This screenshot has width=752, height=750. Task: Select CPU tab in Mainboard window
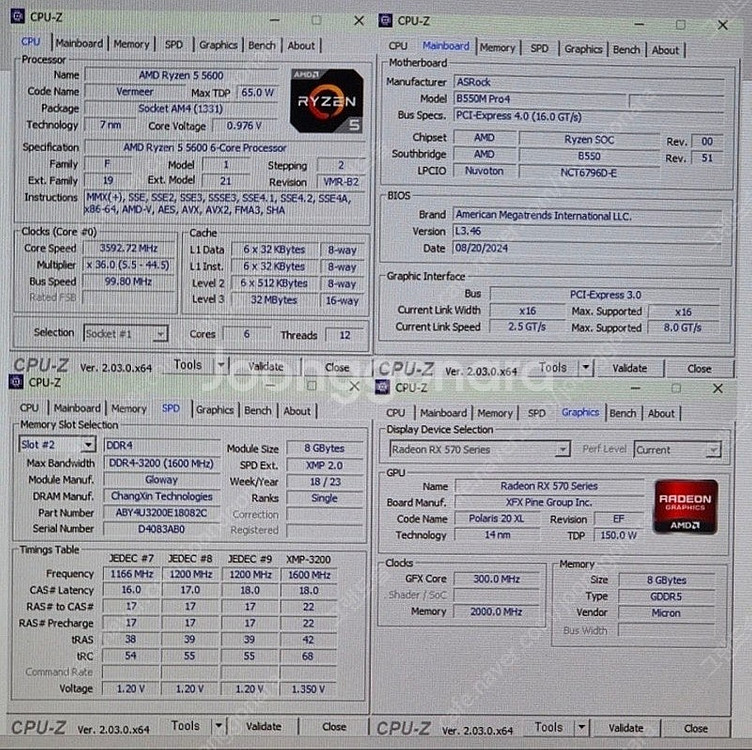[398, 46]
